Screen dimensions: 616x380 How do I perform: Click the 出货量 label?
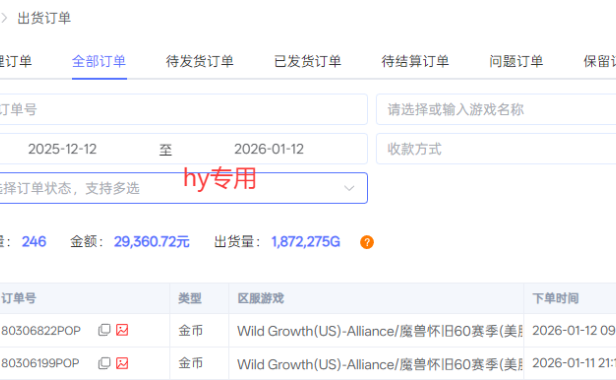pos(237,241)
